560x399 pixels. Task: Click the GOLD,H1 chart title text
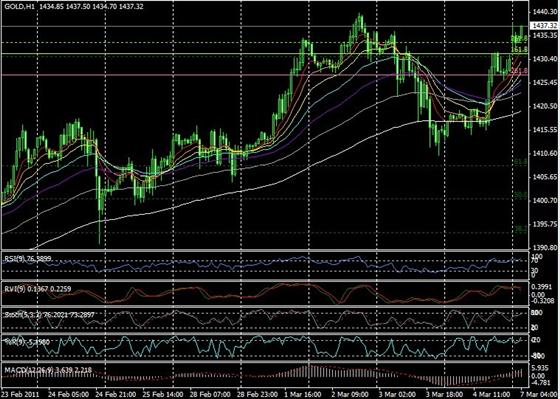pyautogui.click(x=20, y=6)
